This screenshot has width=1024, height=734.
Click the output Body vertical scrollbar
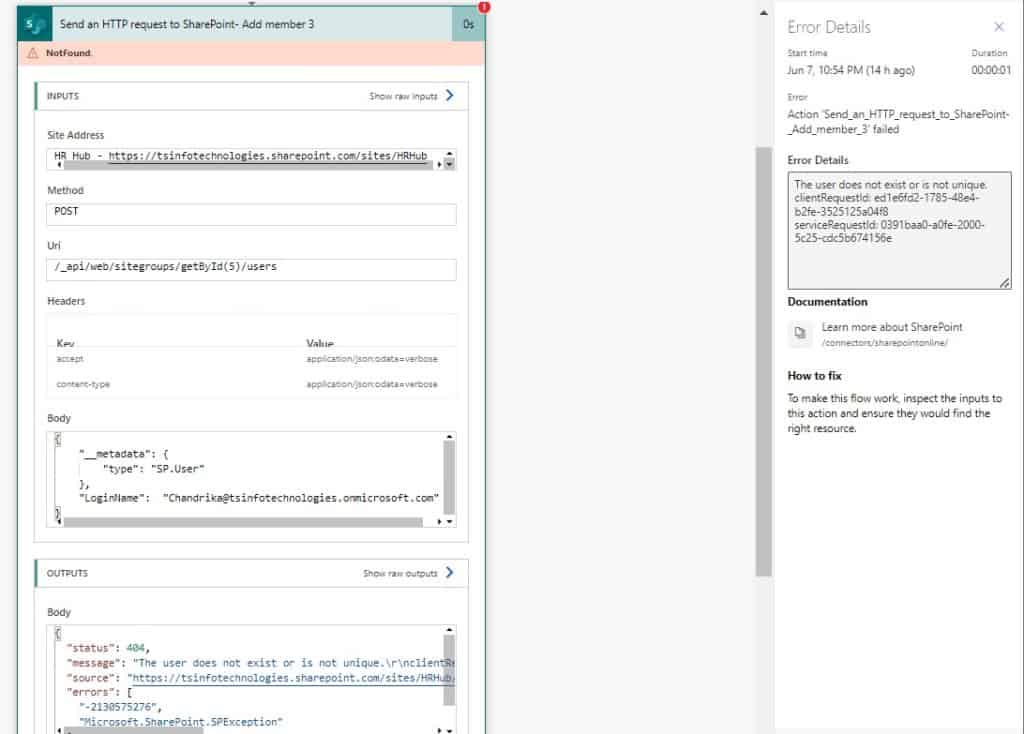[449, 670]
